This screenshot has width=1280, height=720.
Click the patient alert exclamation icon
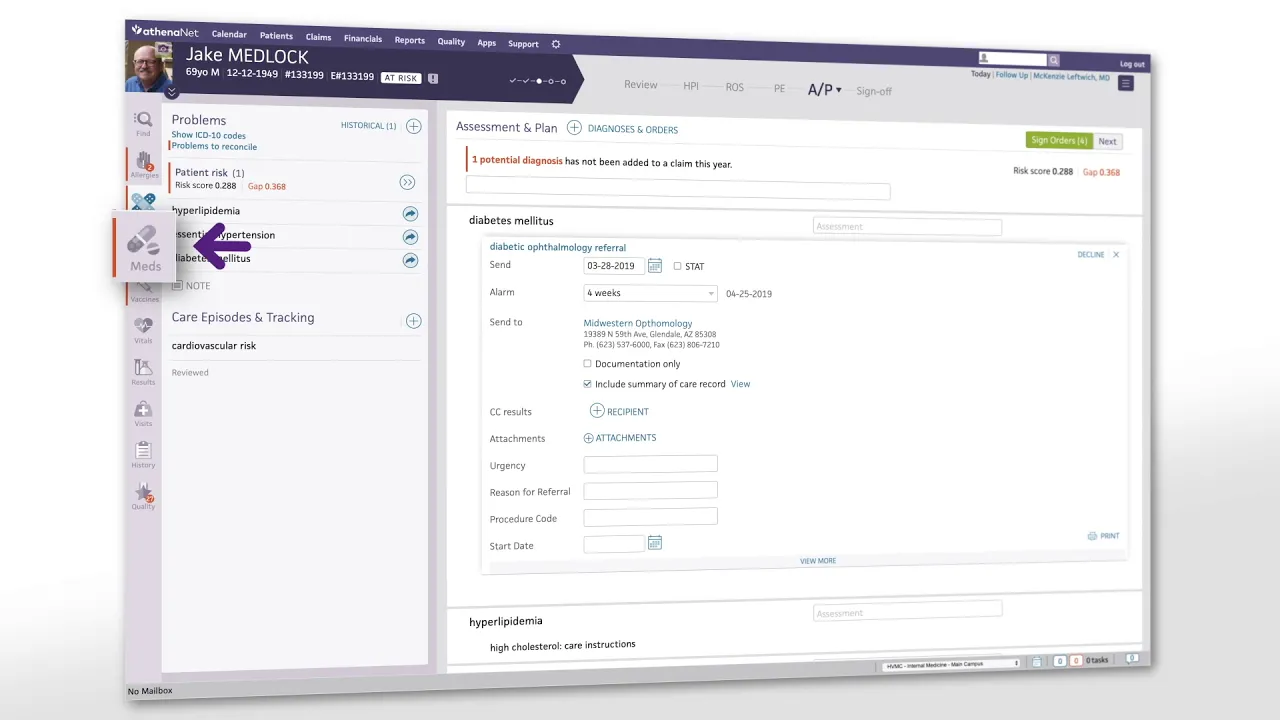point(433,78)
